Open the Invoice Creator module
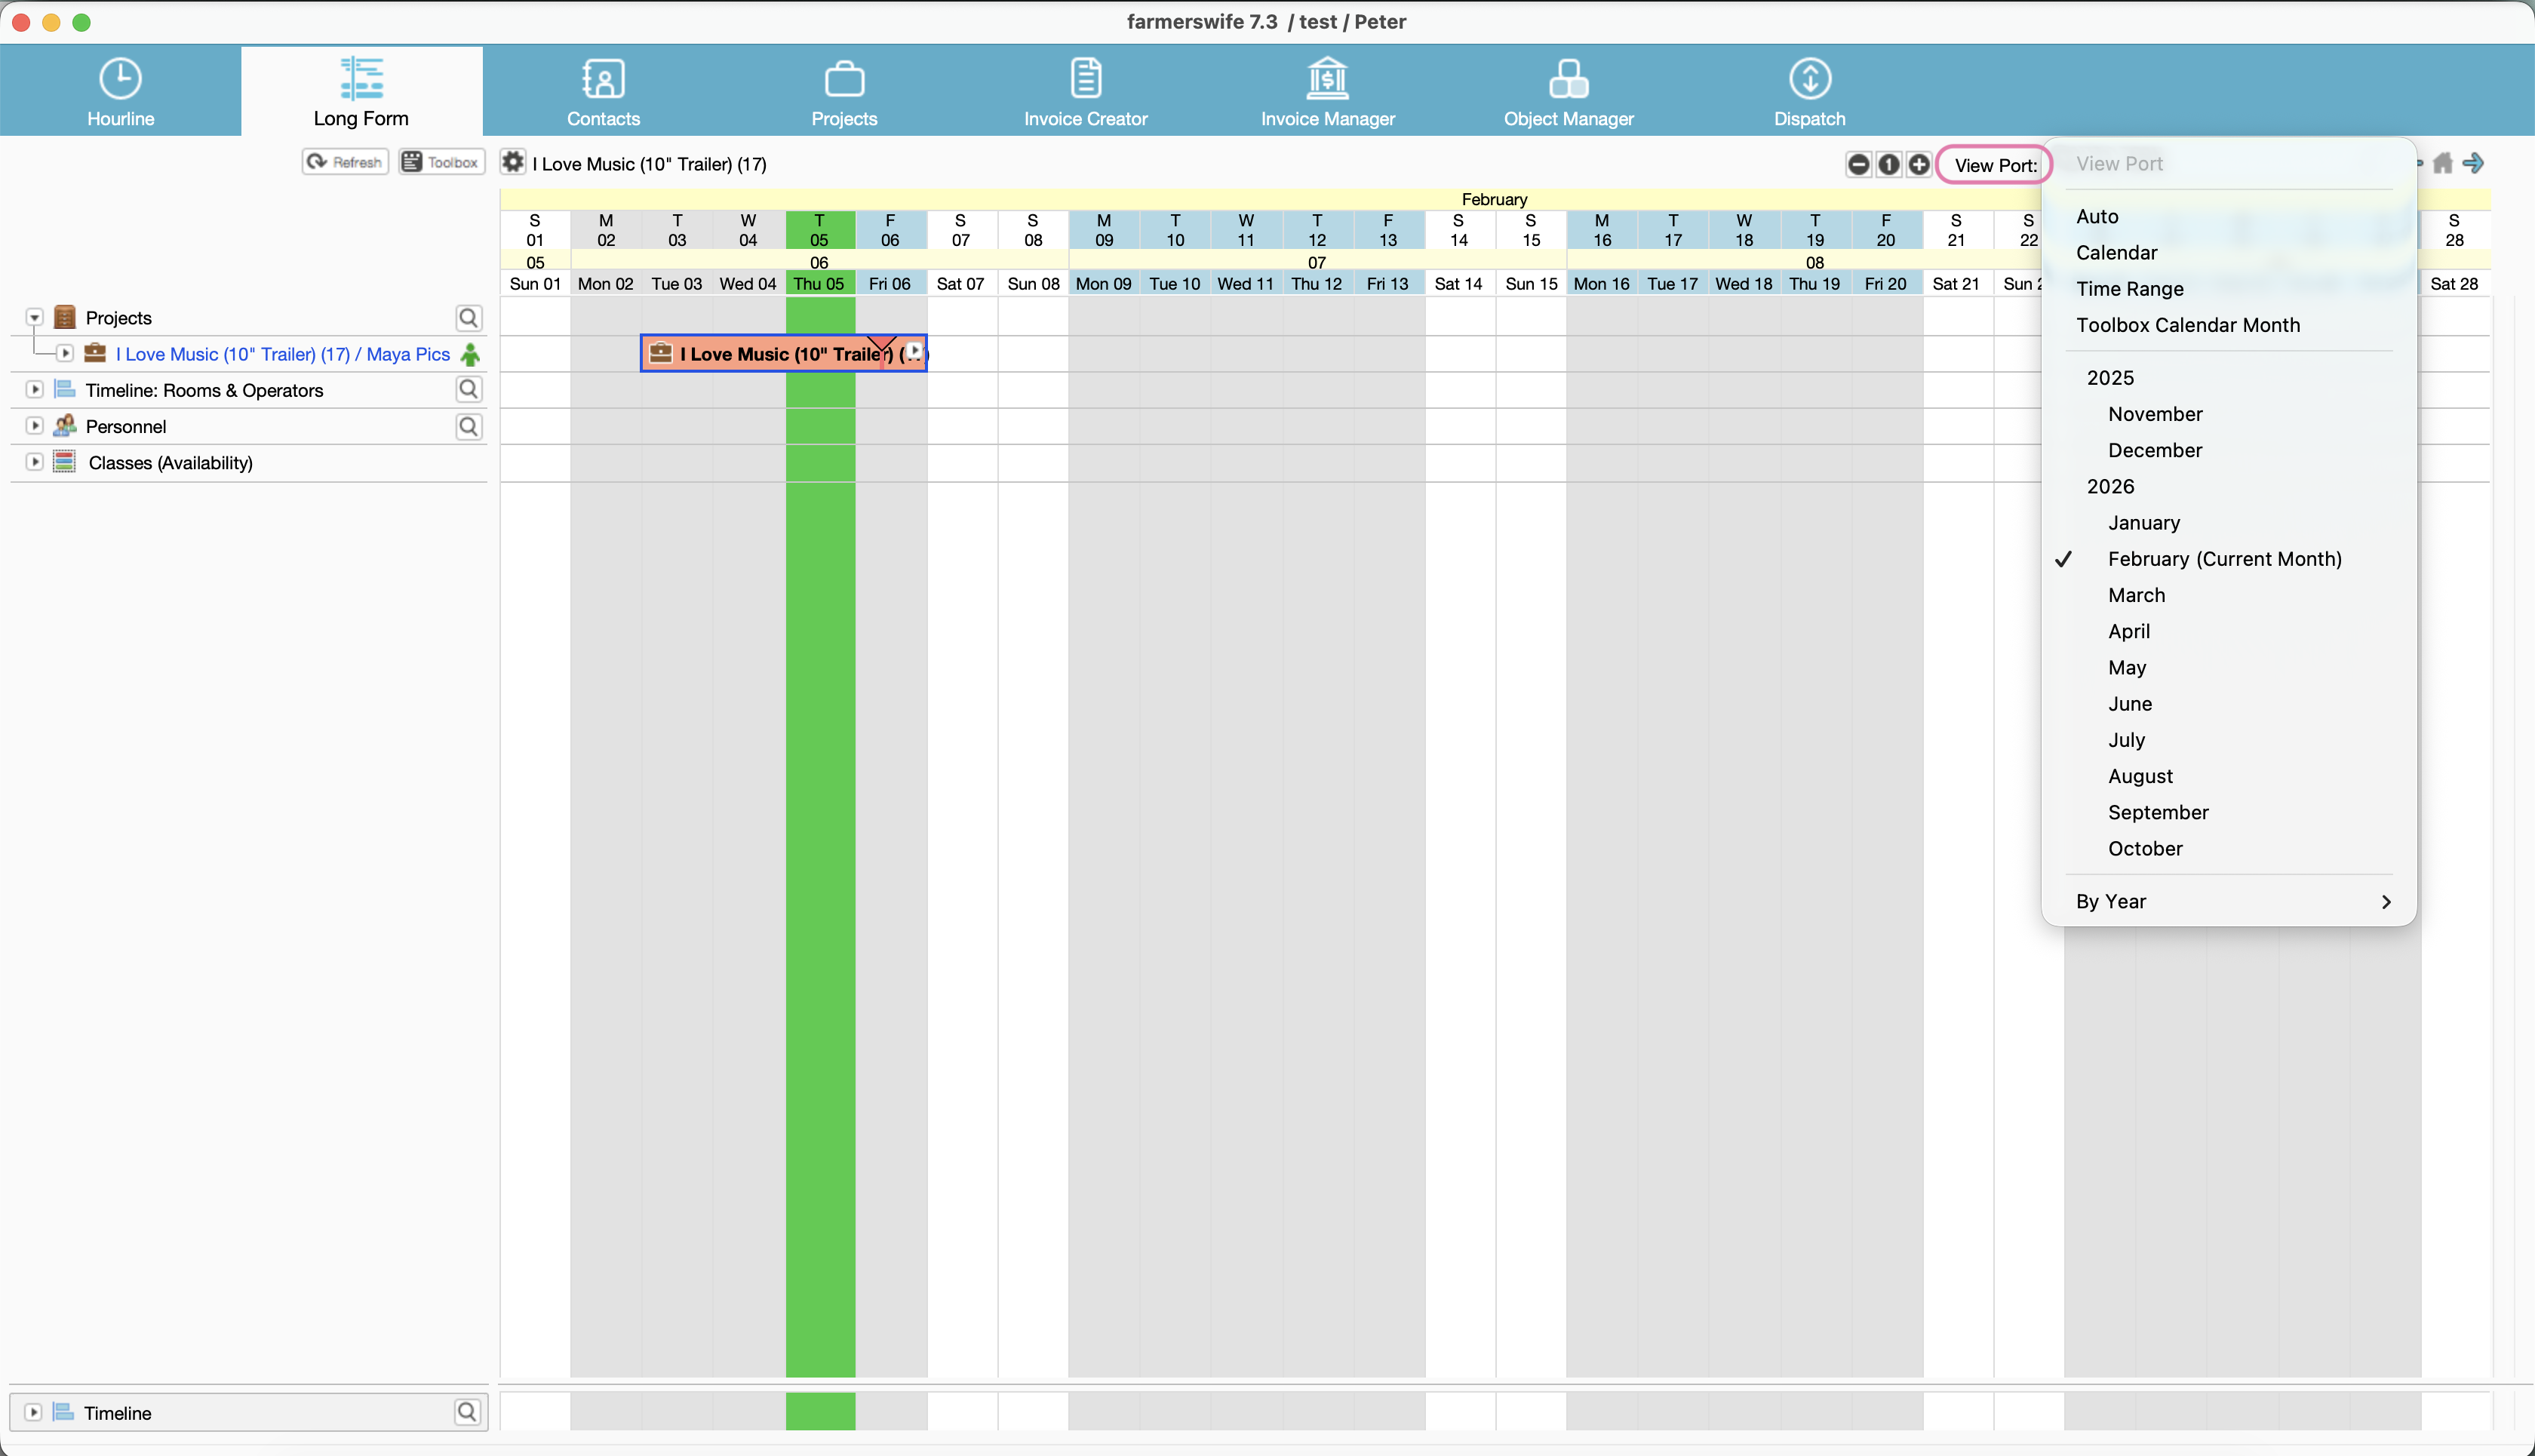Screen dimensions: 2535x1456 click(1085, 92)
